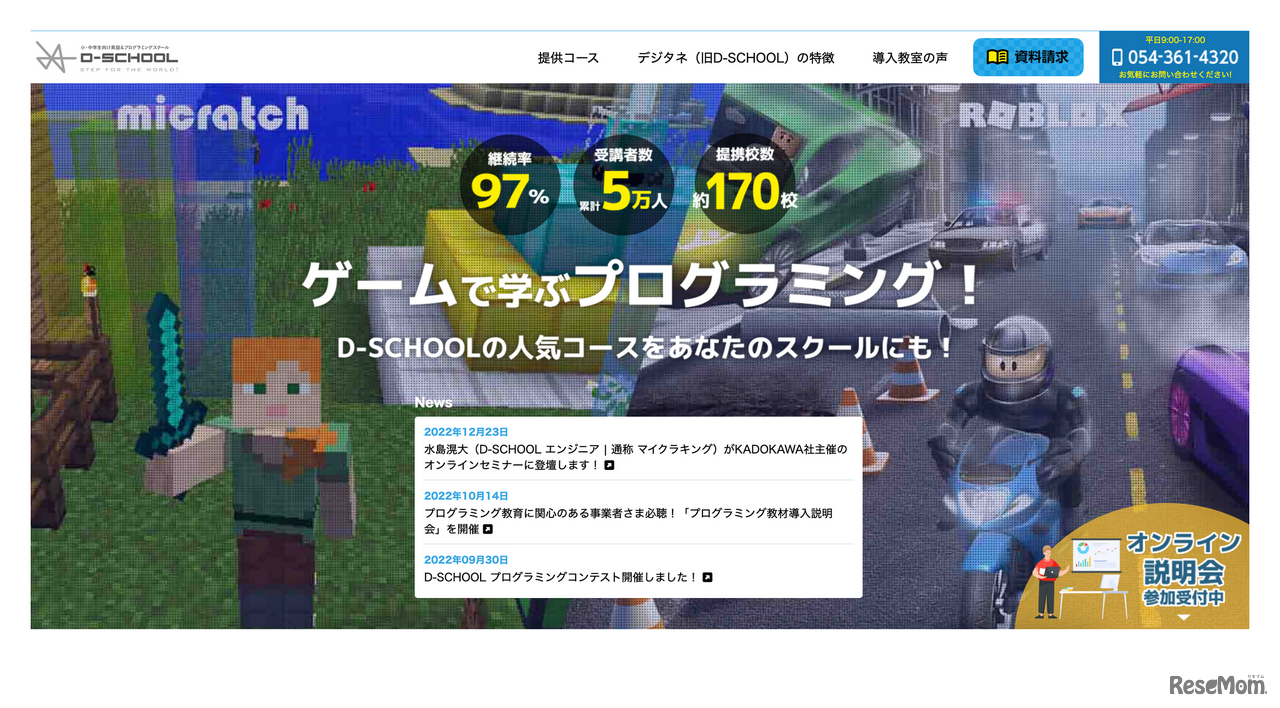This screenshot has height=708, width=1280.
Task: Click the phone number 054-361-4320
Action: 1183,57
